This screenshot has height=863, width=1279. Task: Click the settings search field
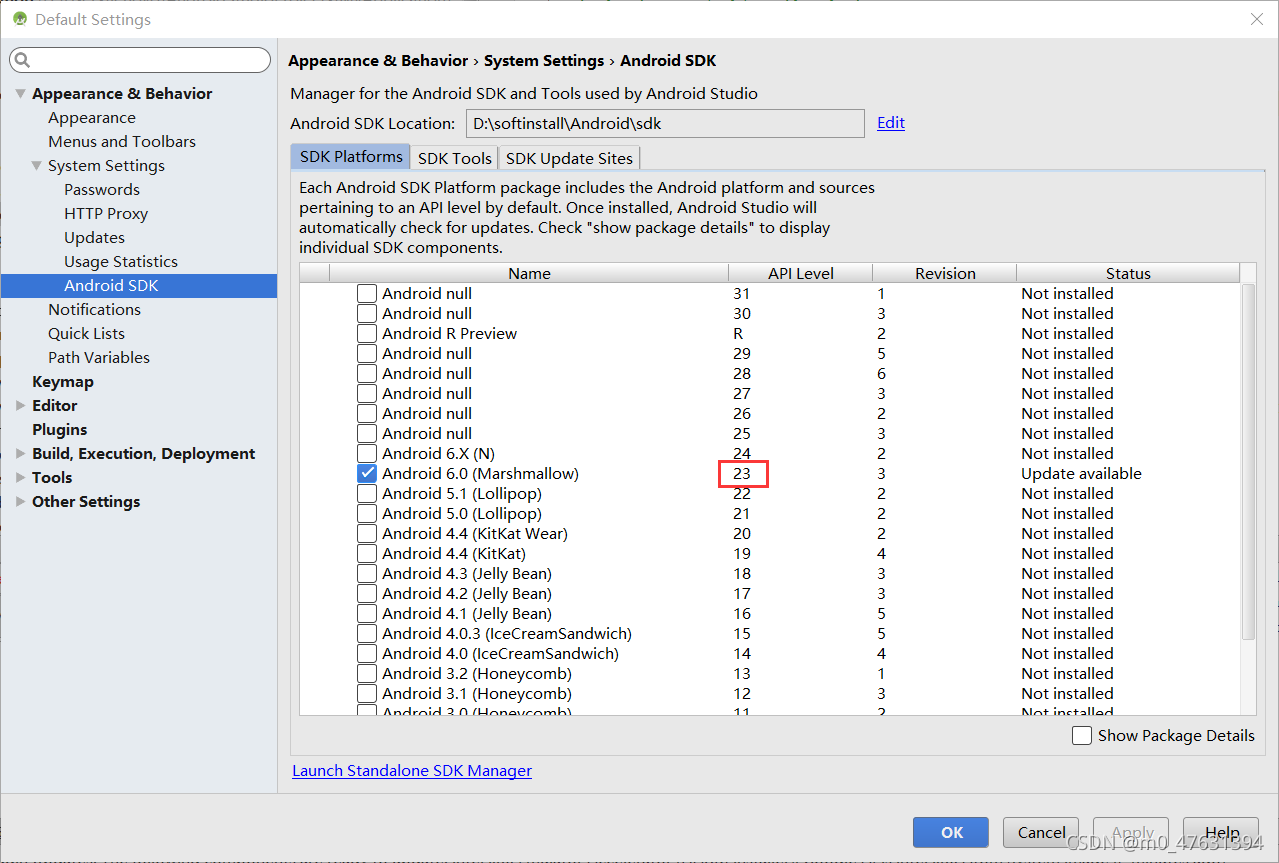tap(140, 61)
